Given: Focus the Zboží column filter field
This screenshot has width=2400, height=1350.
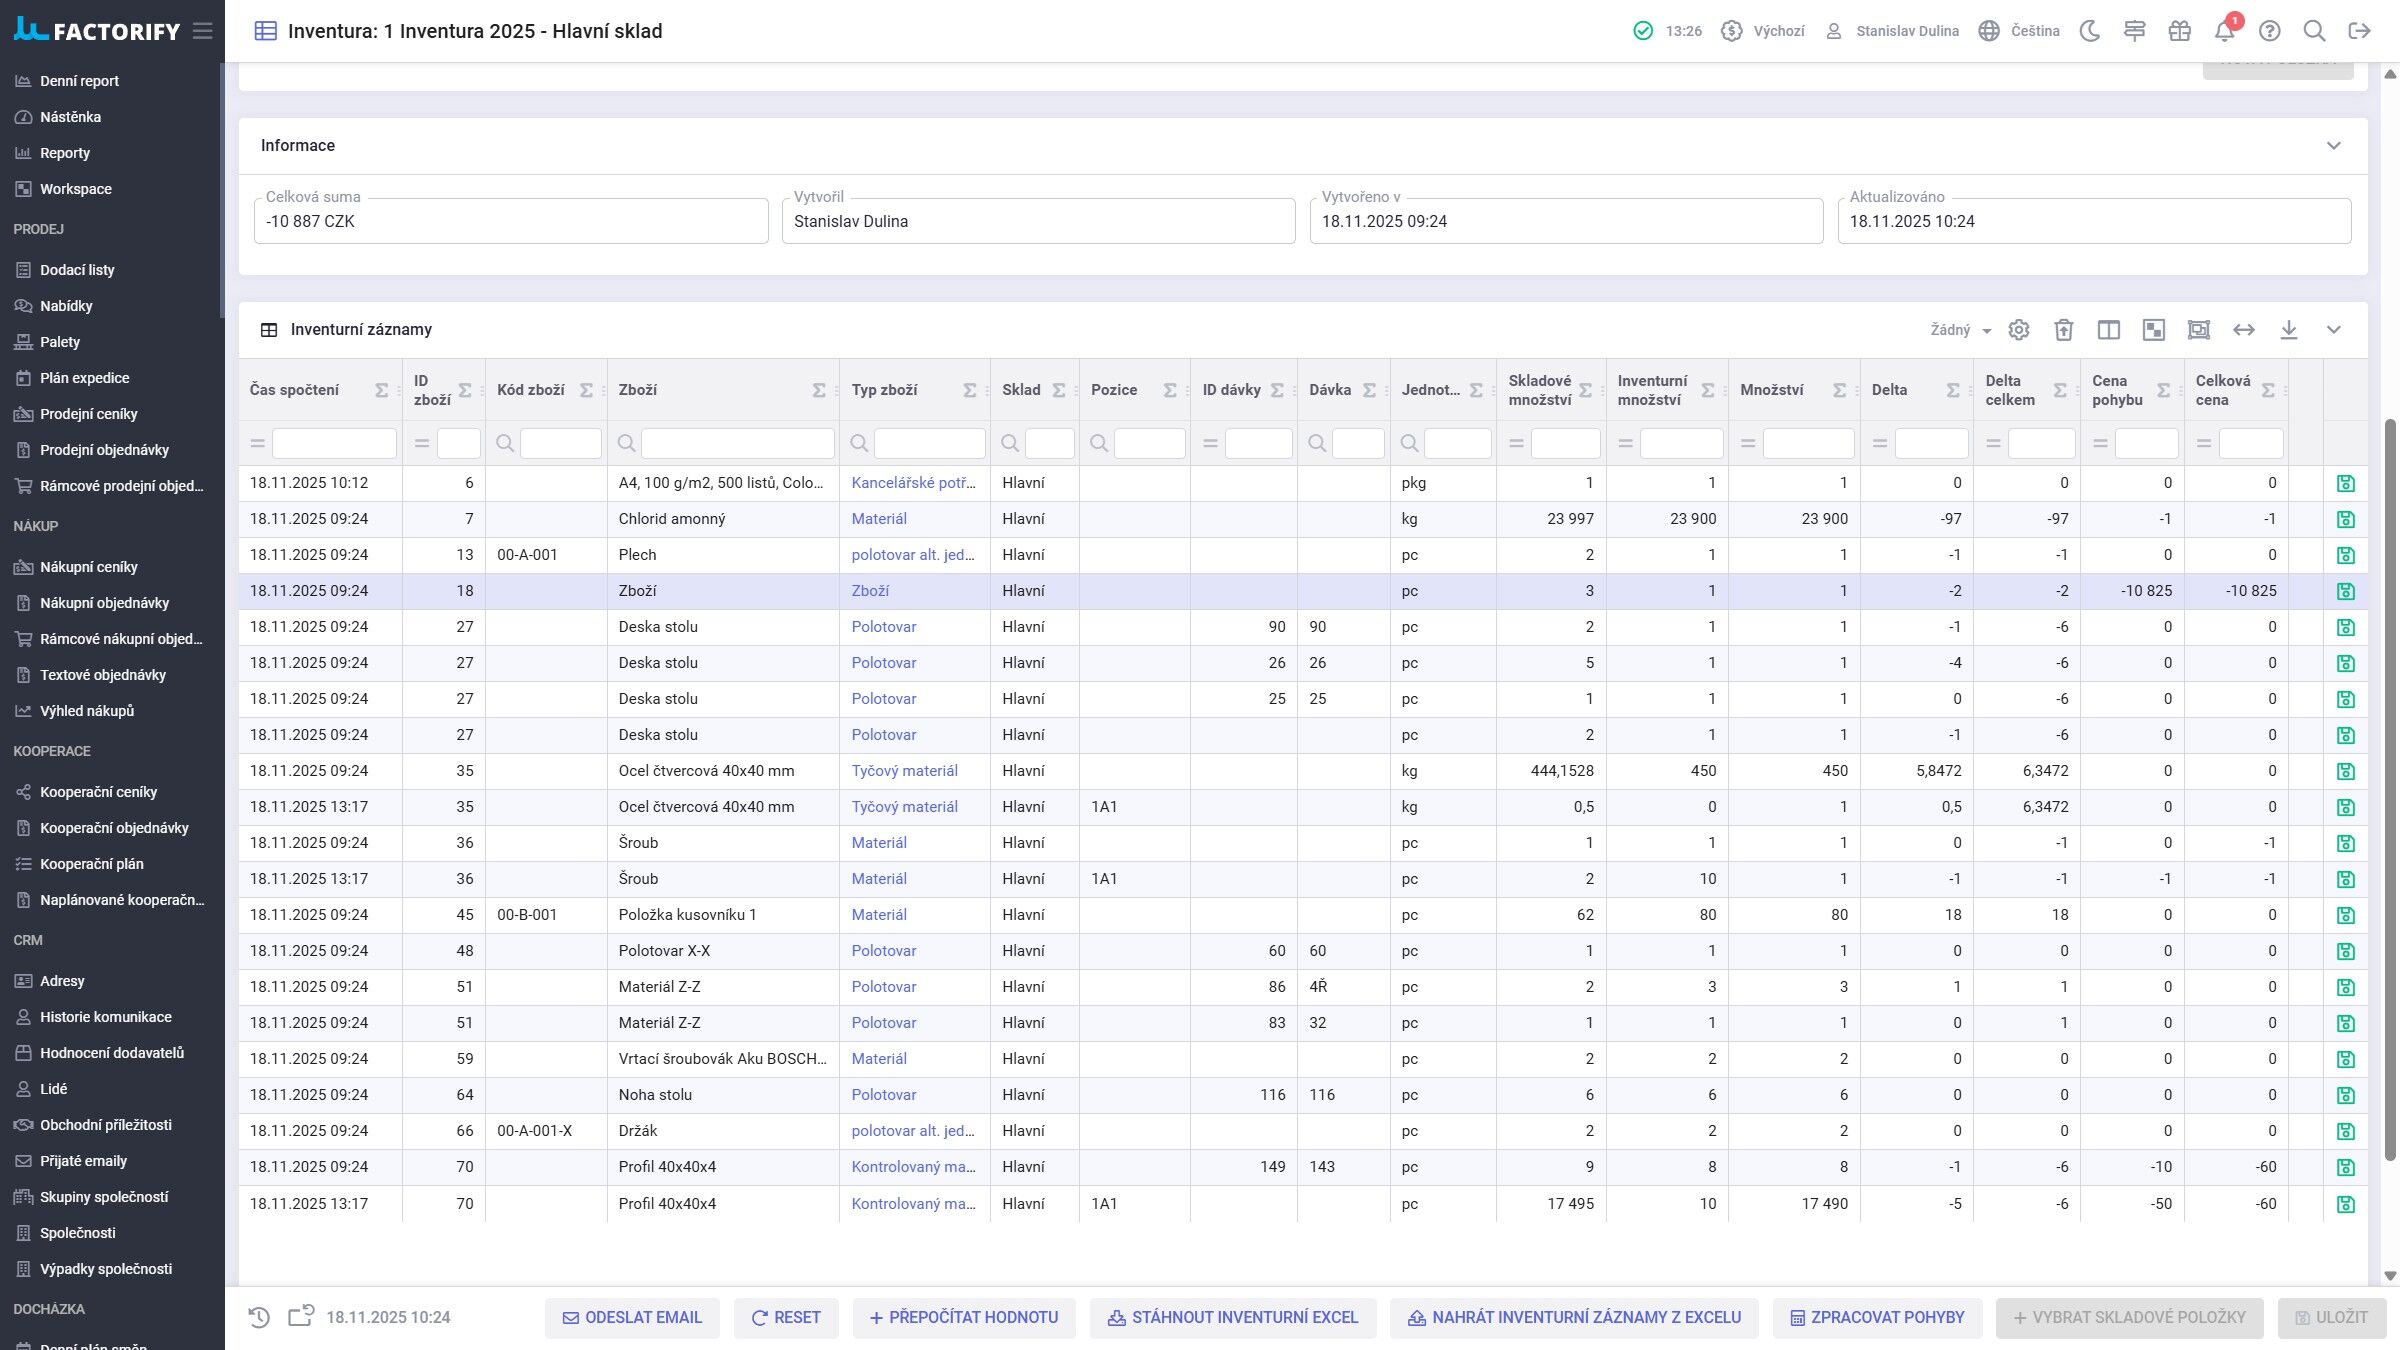Looking at the screenshot, I should click(x=737, y=443).
